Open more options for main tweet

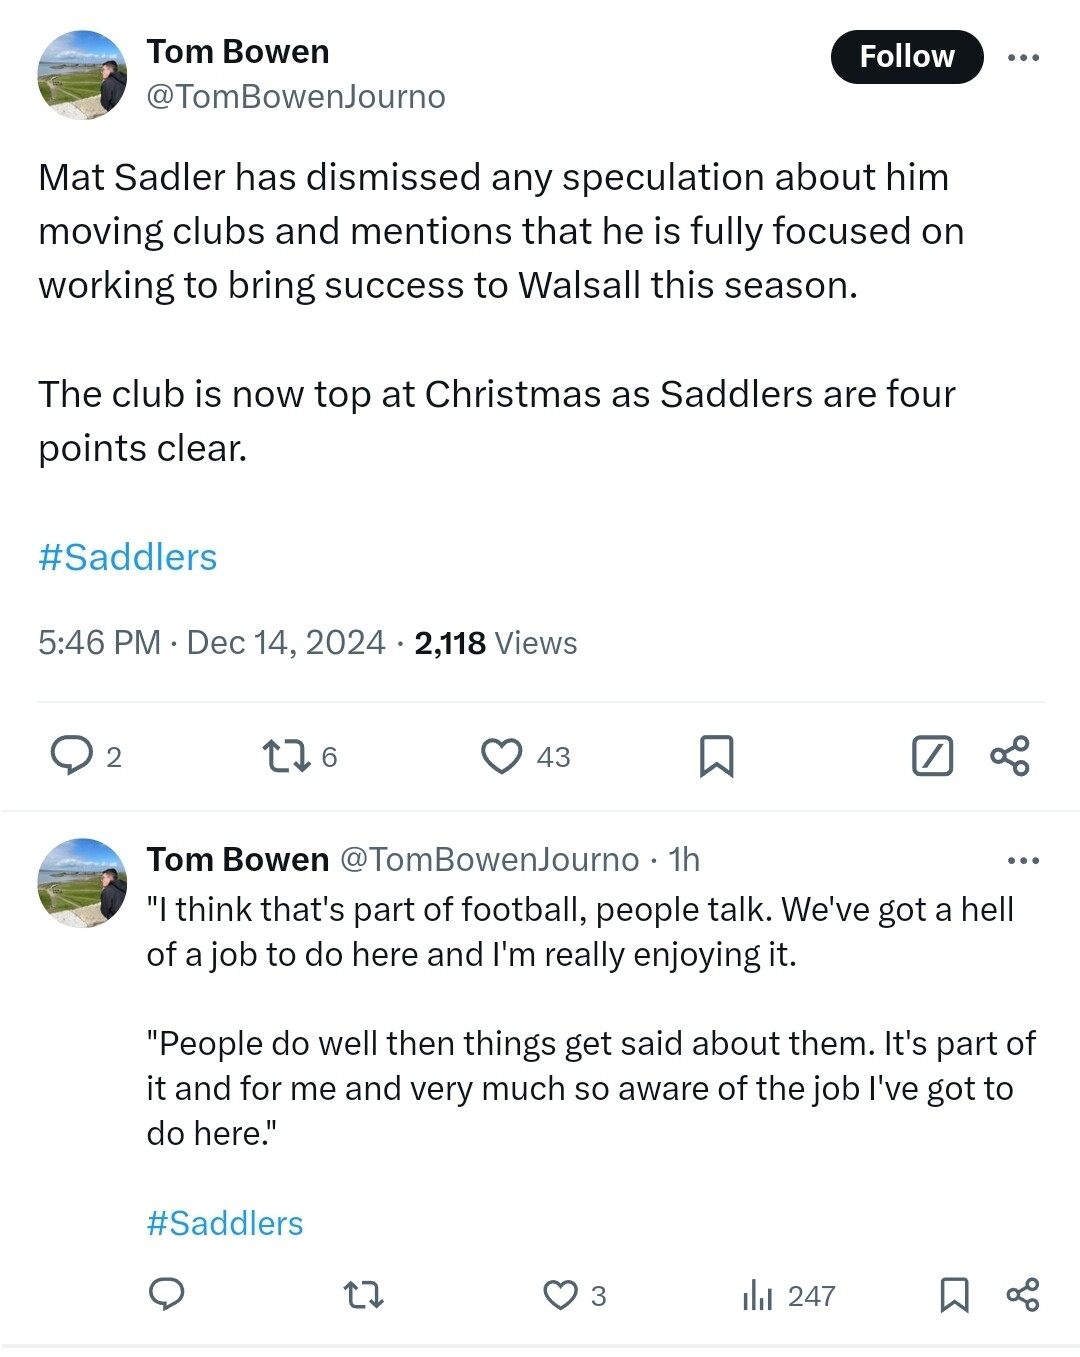point(1023,57)
